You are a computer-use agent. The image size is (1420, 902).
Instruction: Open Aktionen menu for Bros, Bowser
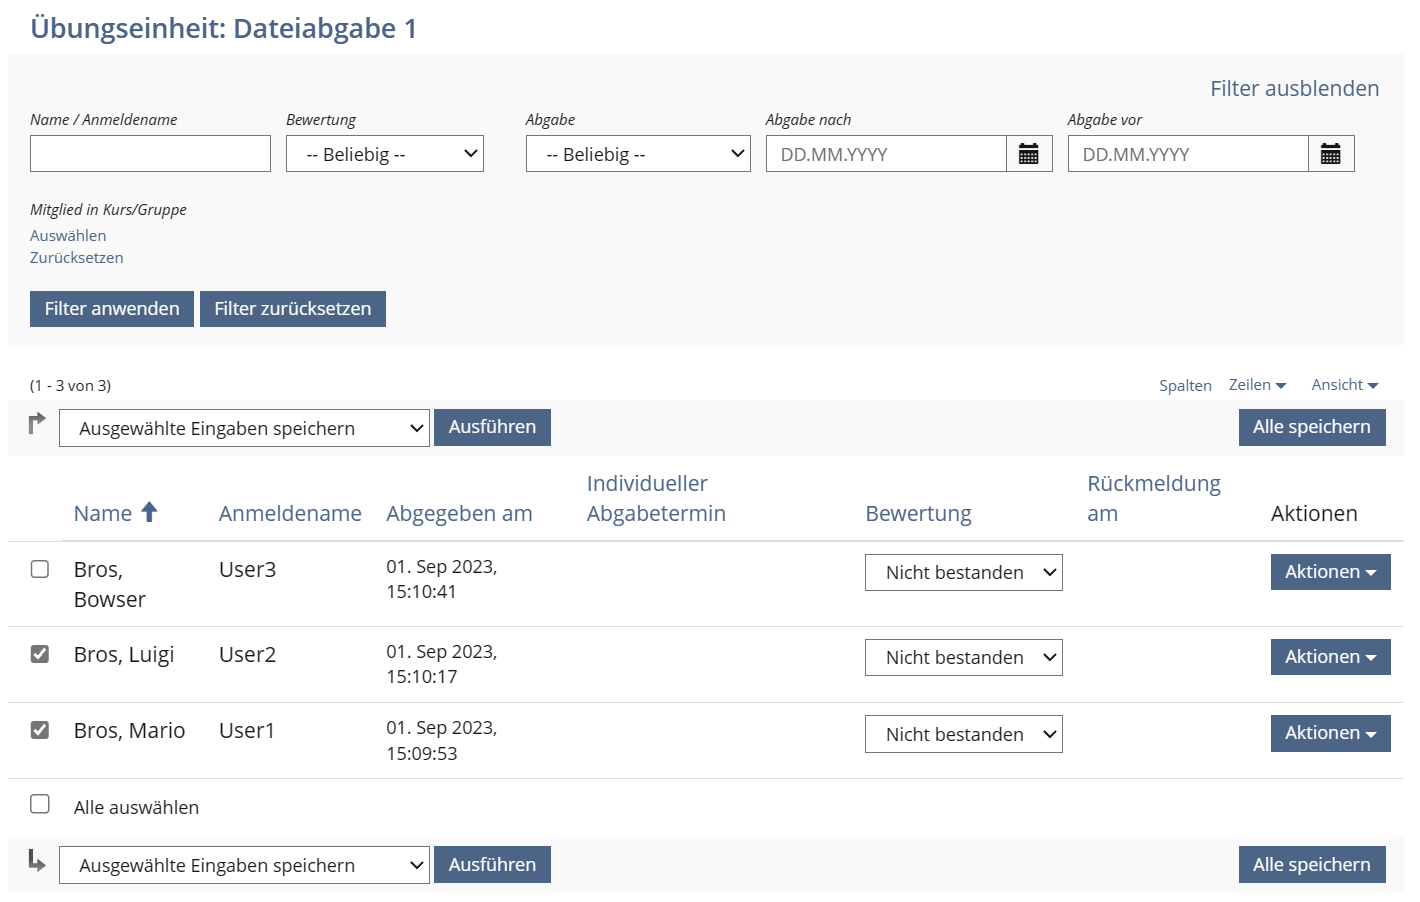[x=1329, y=572]
